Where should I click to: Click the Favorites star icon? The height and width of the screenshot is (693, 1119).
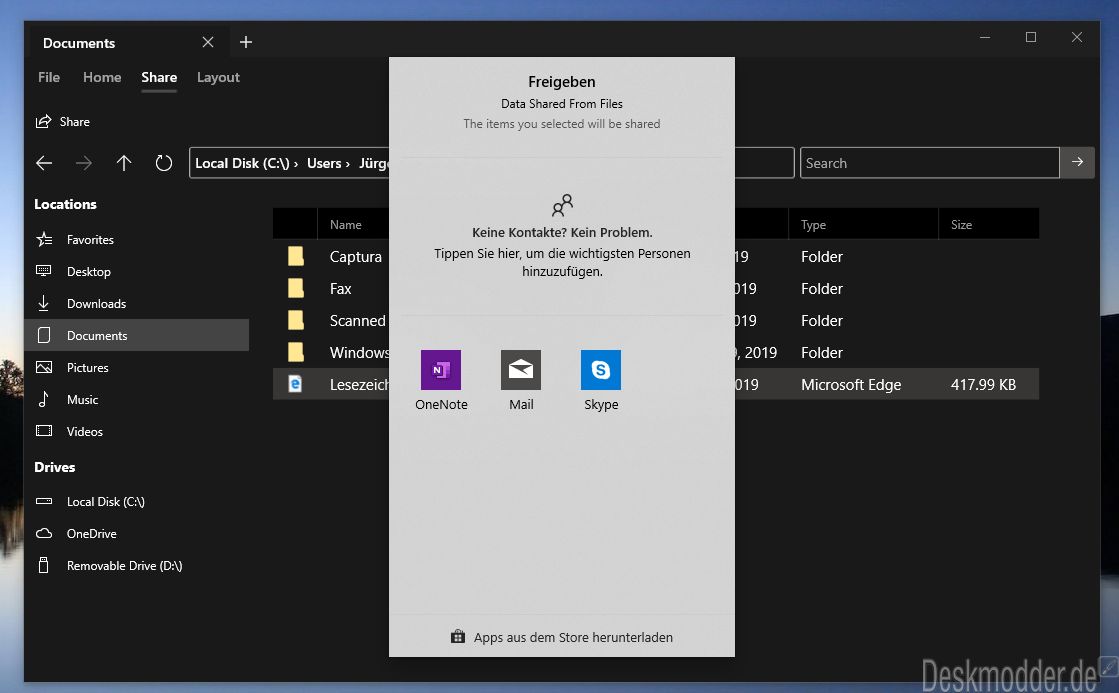(44, 239)
